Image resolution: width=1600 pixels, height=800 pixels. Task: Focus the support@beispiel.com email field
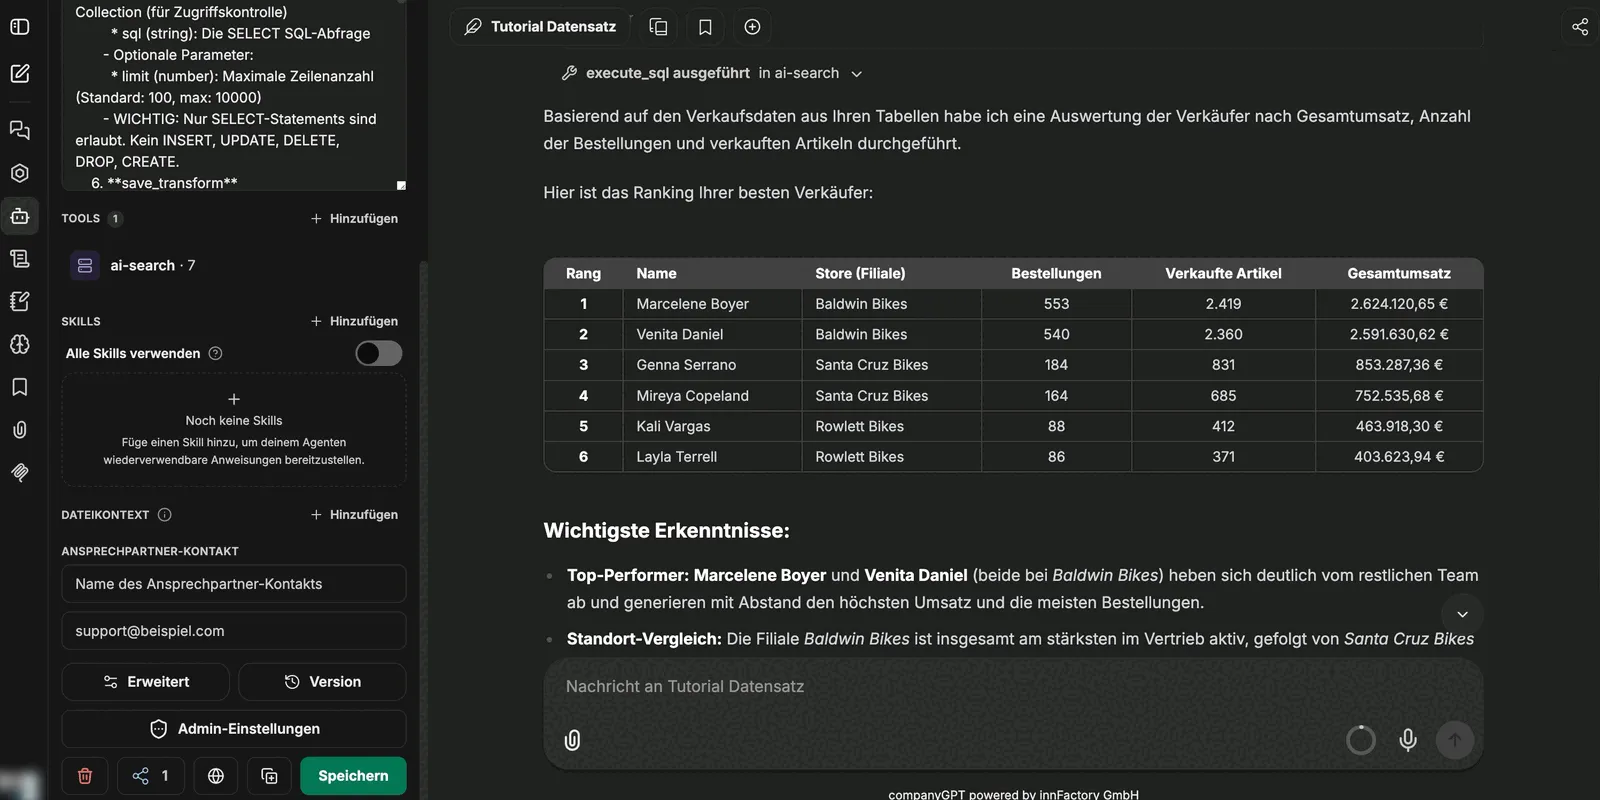(x=234, y=631)
